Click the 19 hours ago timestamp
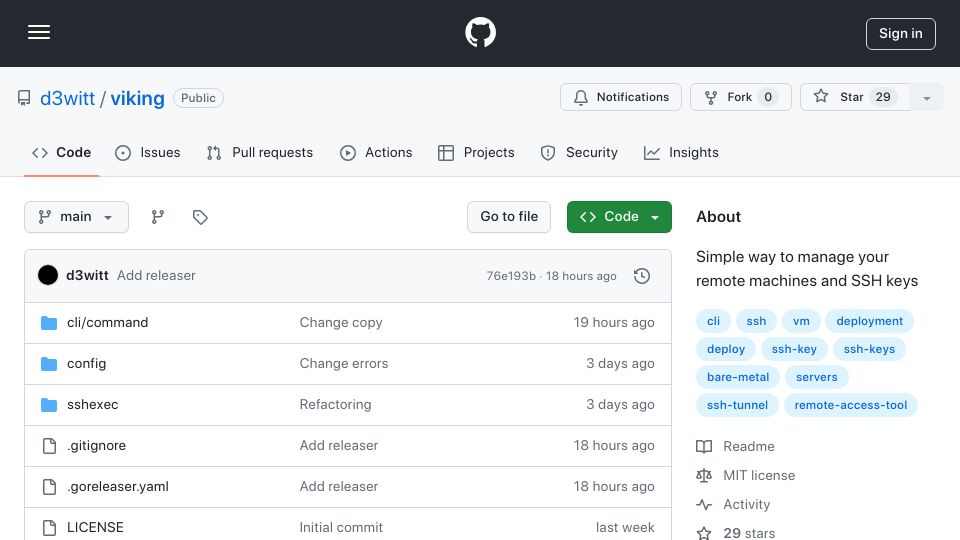 (x=613, y=323)
